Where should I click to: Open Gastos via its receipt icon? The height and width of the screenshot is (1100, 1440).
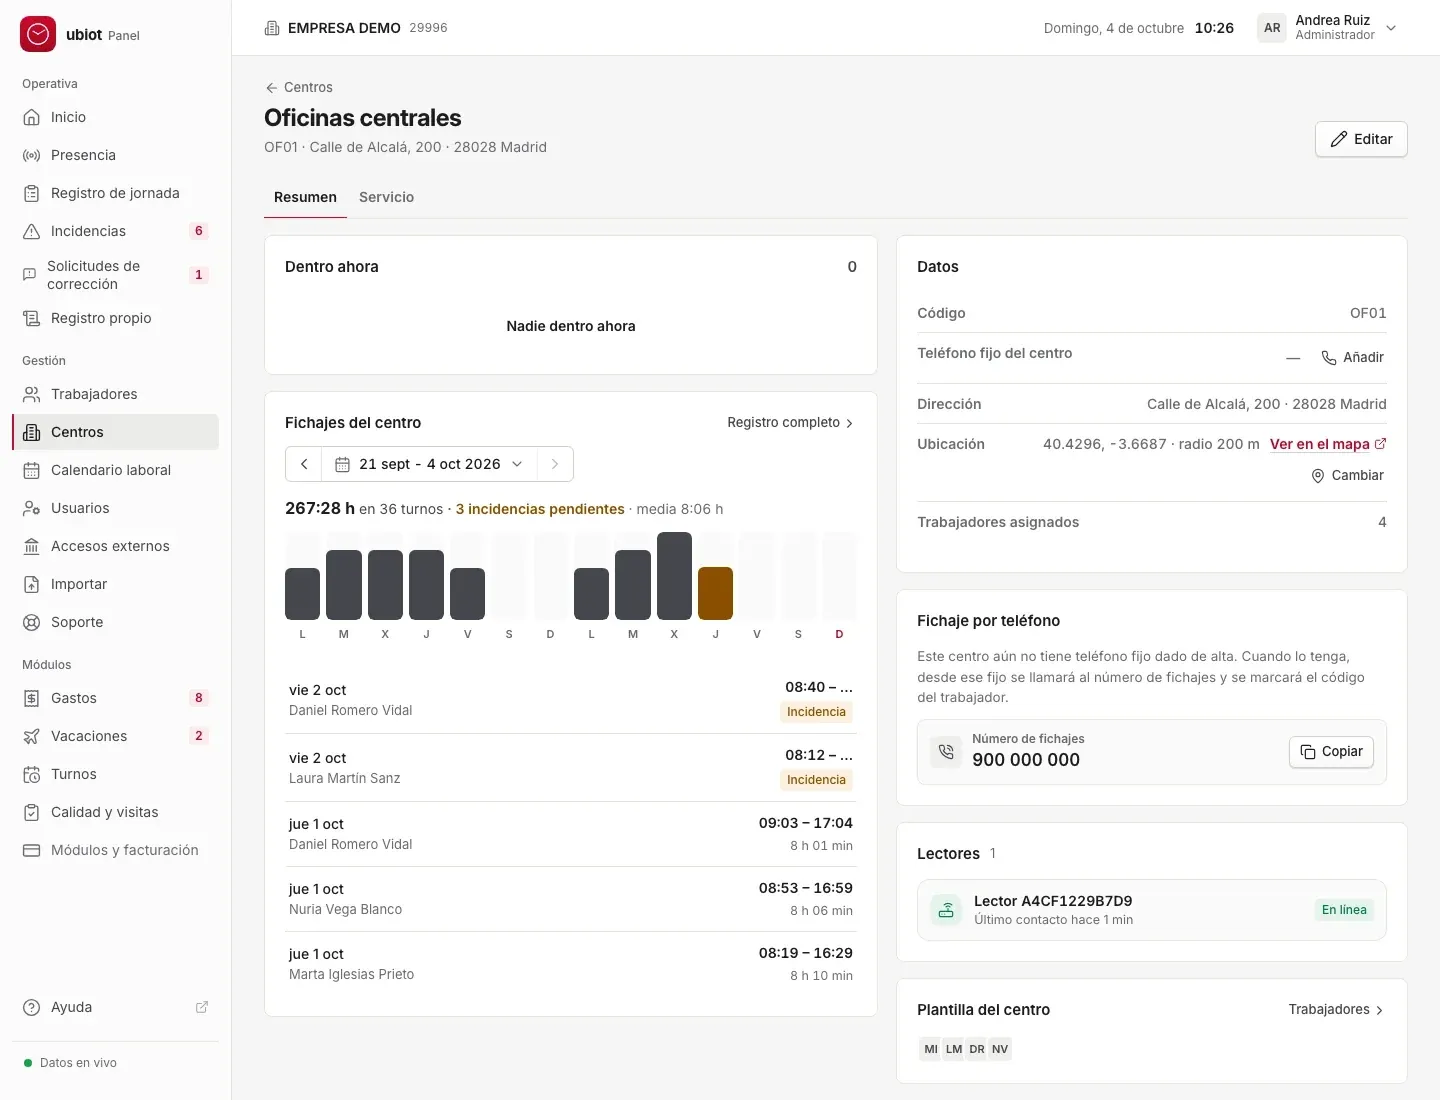tap(32, 698)
